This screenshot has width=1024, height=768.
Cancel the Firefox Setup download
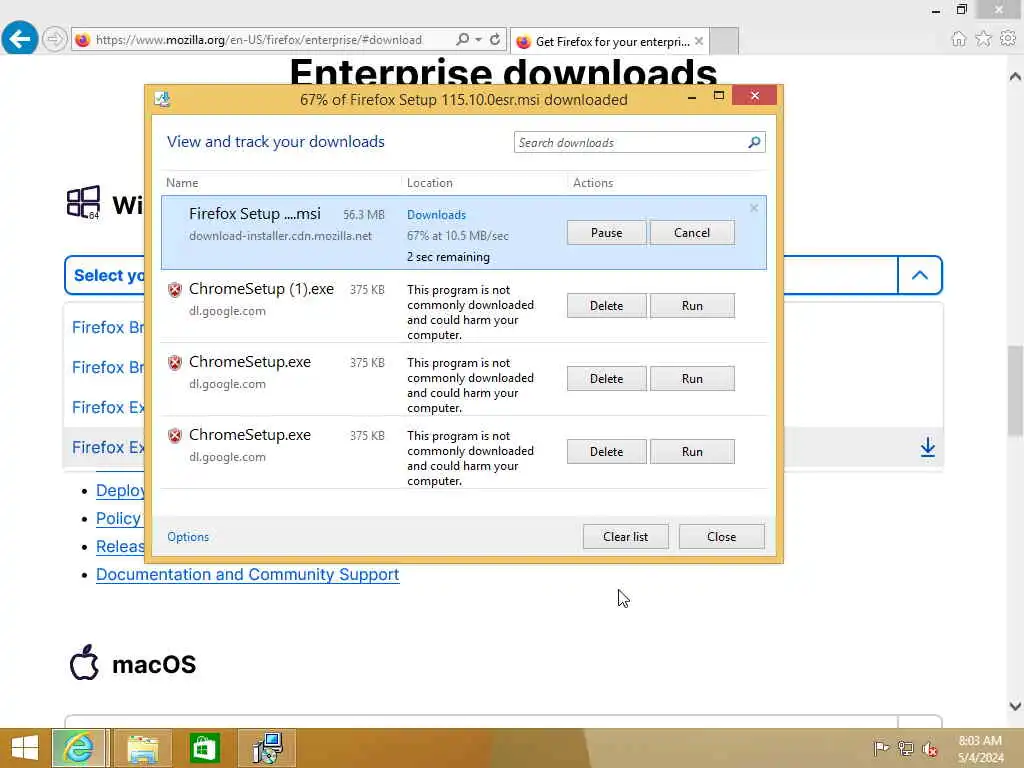coord(692,232)
